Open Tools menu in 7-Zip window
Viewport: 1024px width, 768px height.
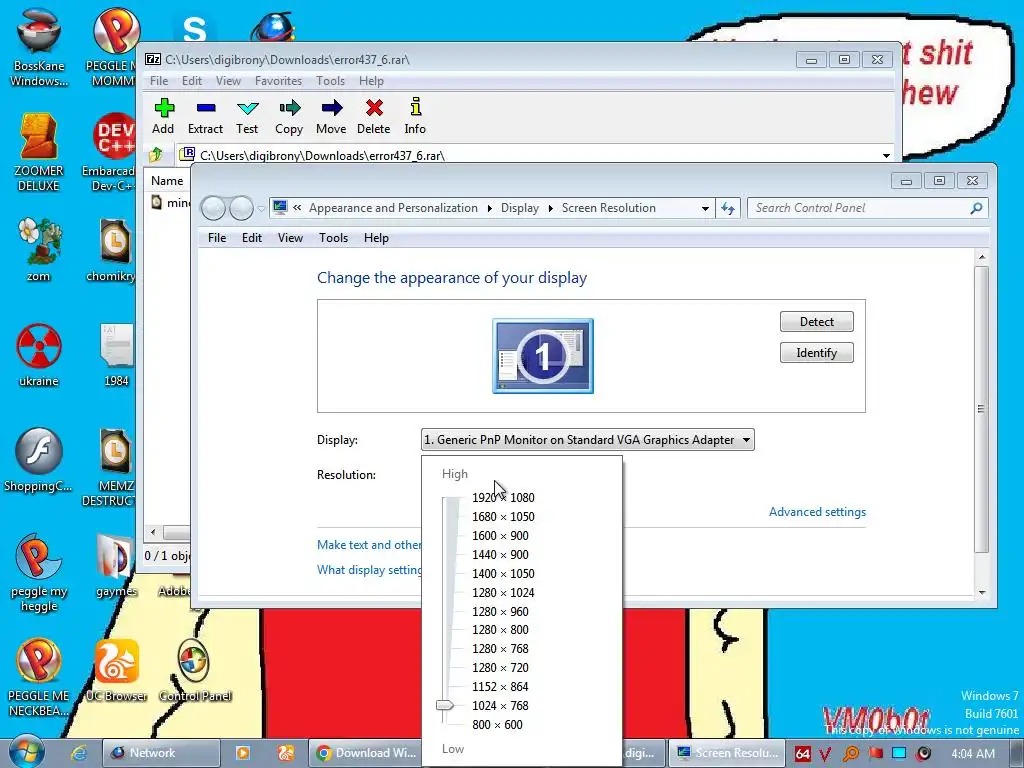pyautogui.click(x=330, y=81)
